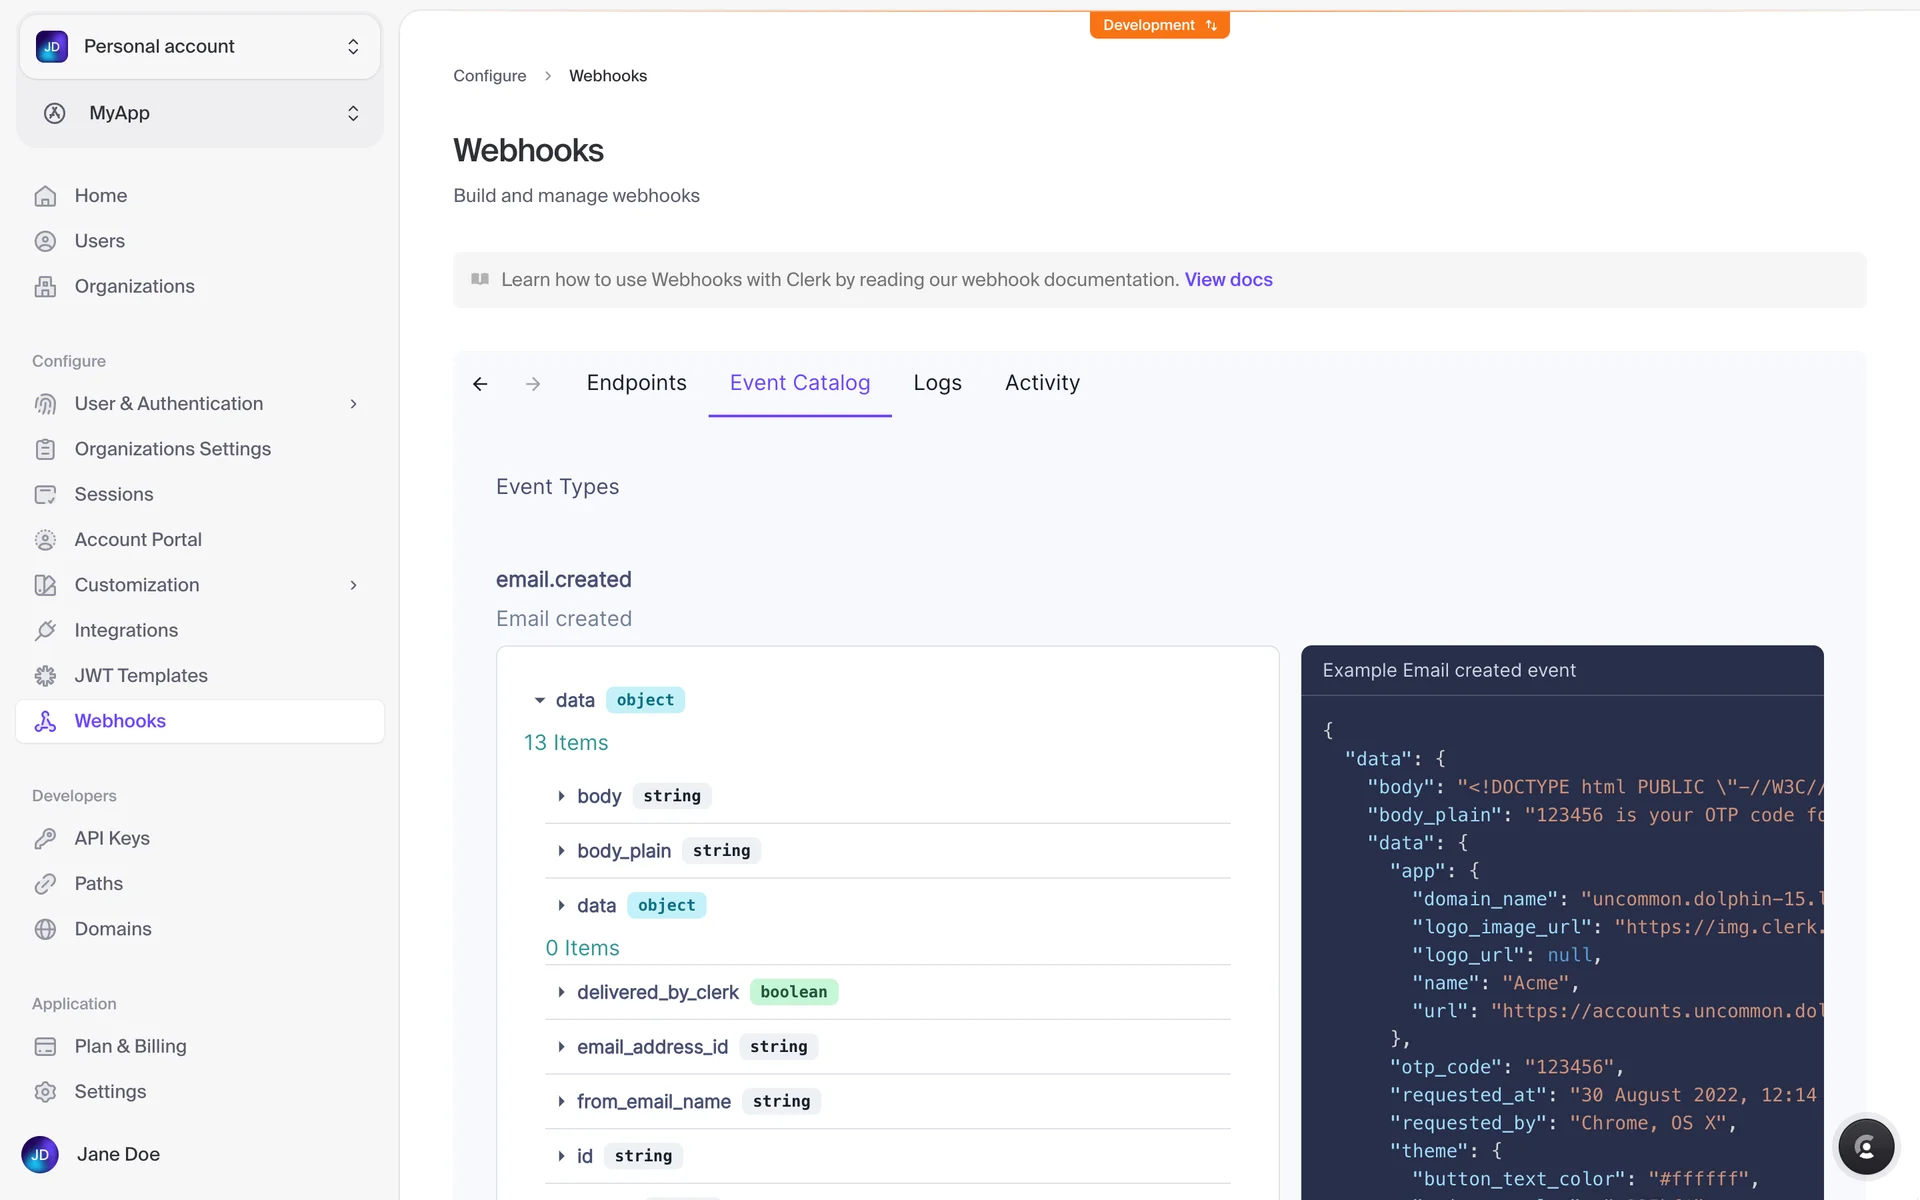Click the Domains globe icon
The image size is (1920, 1200).
pos(45,929)
